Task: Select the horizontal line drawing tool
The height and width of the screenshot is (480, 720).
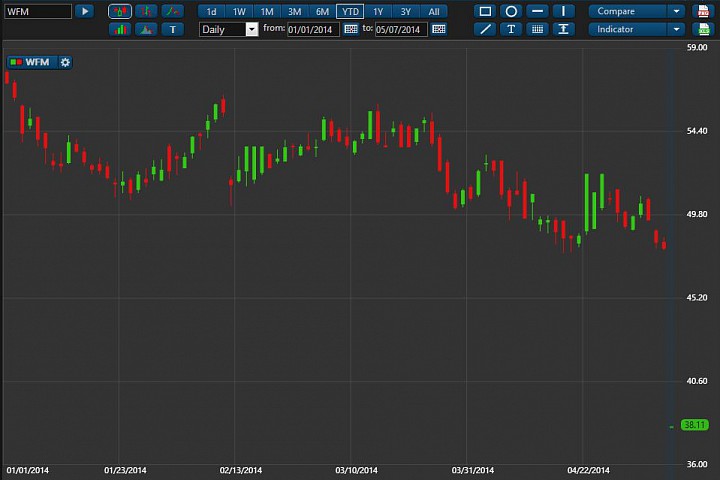Action: 537,11
